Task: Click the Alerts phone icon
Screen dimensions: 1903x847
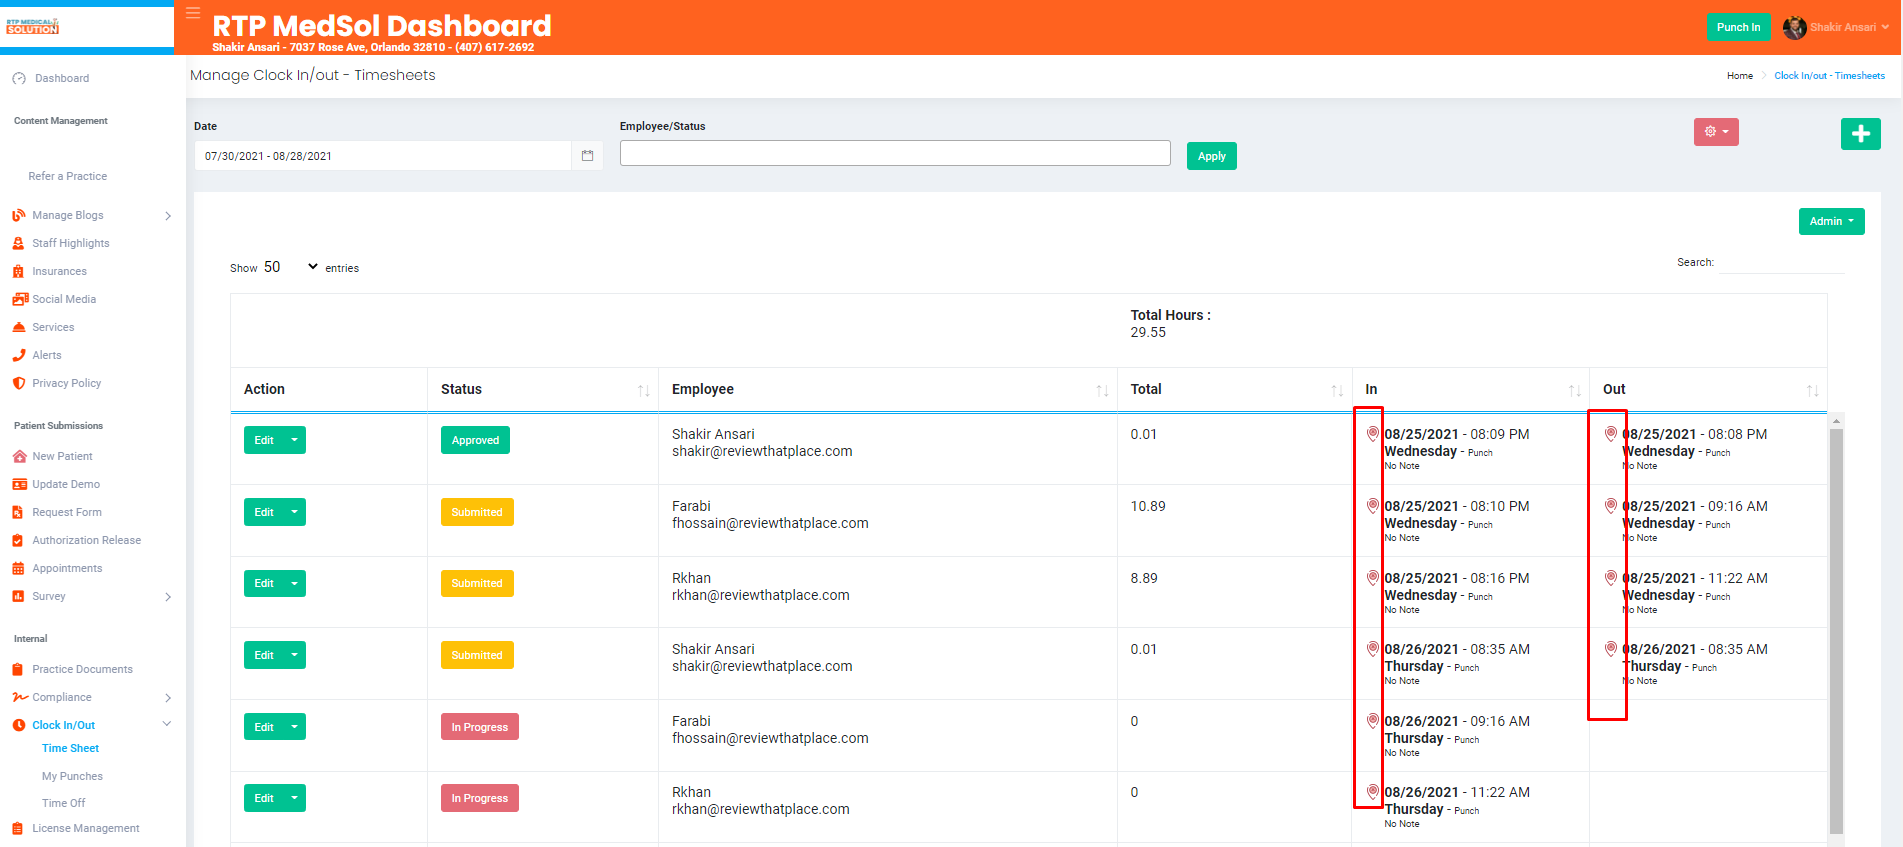Action: click(x=19, y=355)
